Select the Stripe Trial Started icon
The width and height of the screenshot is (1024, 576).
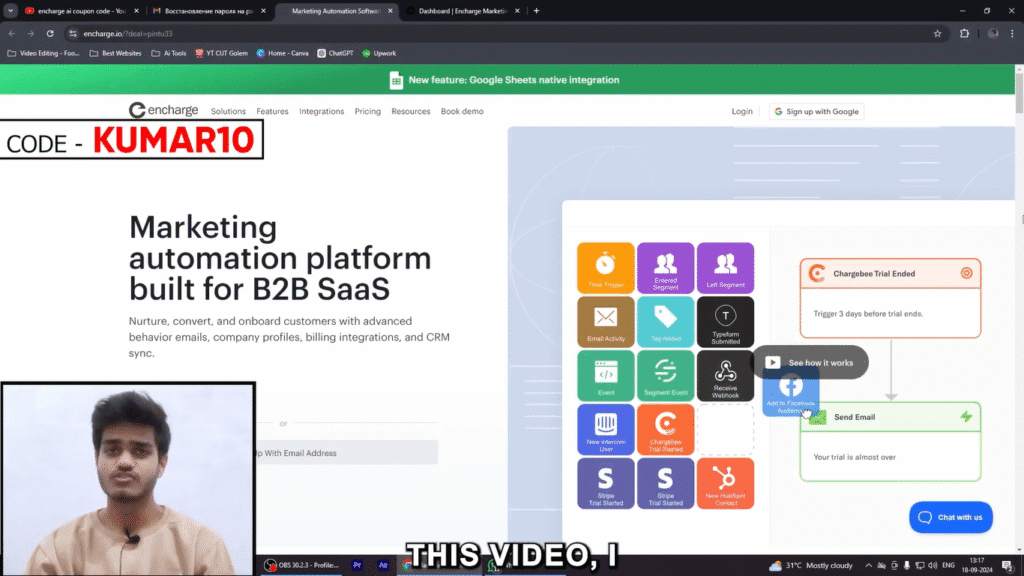605,483
